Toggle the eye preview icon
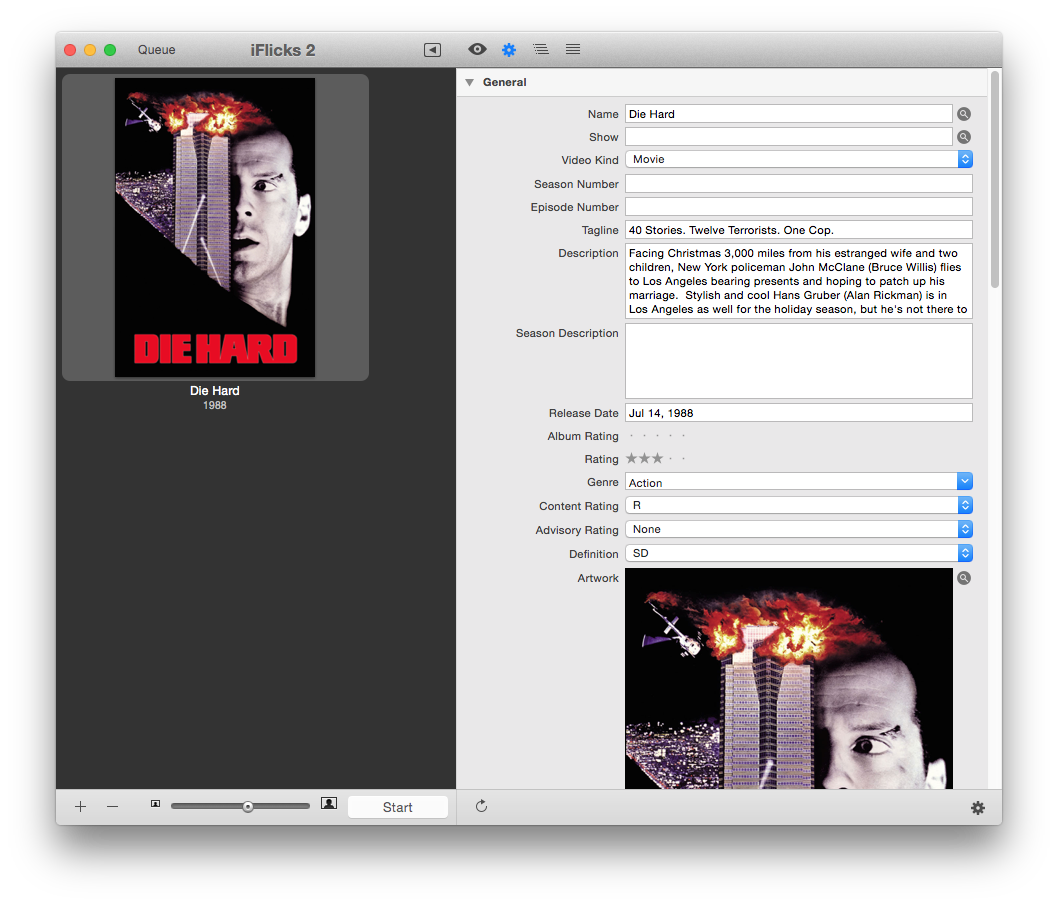The height and width of the screenshot is (905, 1058). point(477,49)
